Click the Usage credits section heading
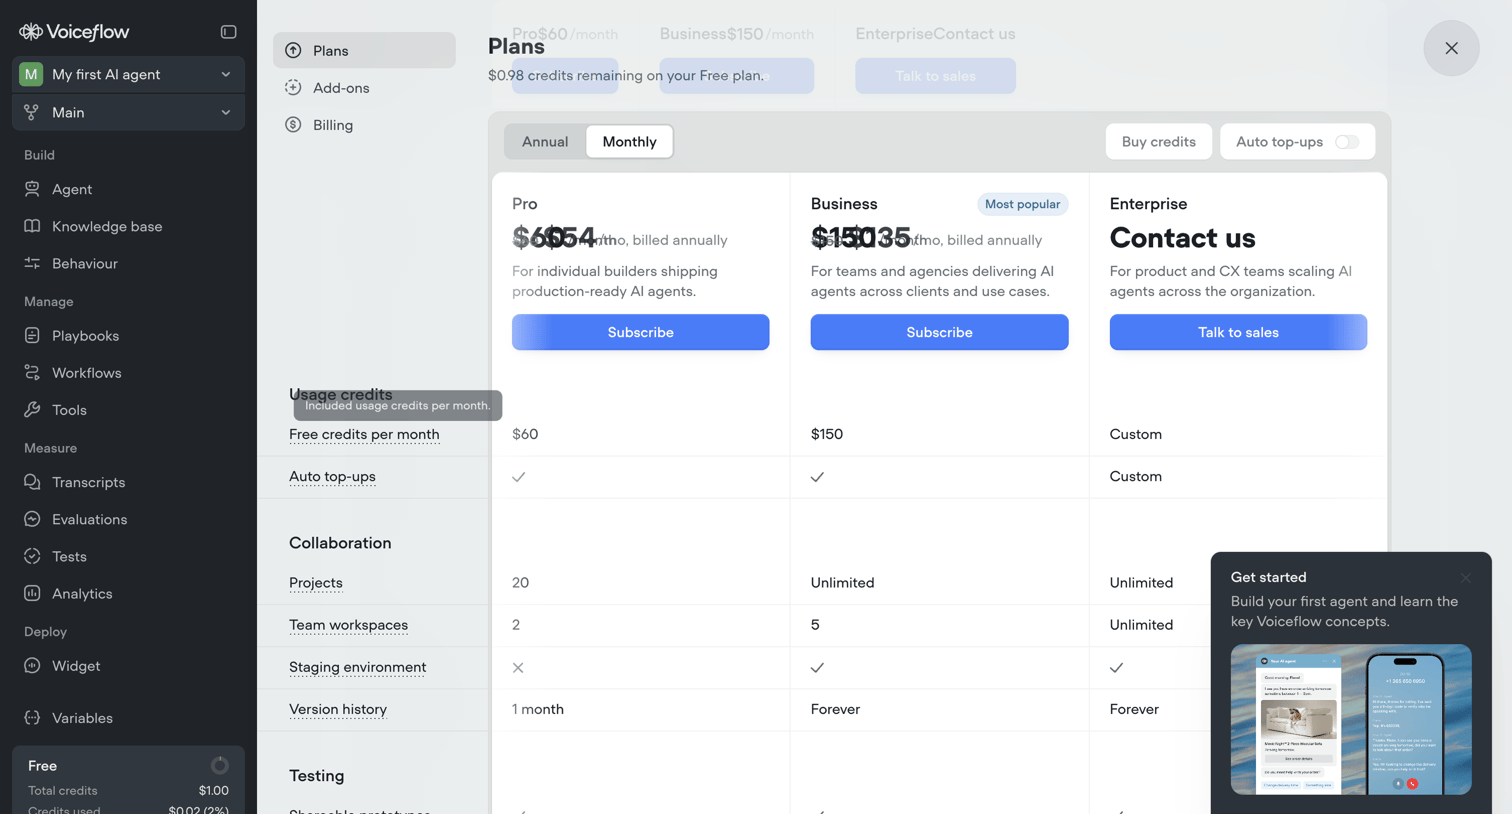The width and height of the screenshot is (1512, 814). point(340,394)
